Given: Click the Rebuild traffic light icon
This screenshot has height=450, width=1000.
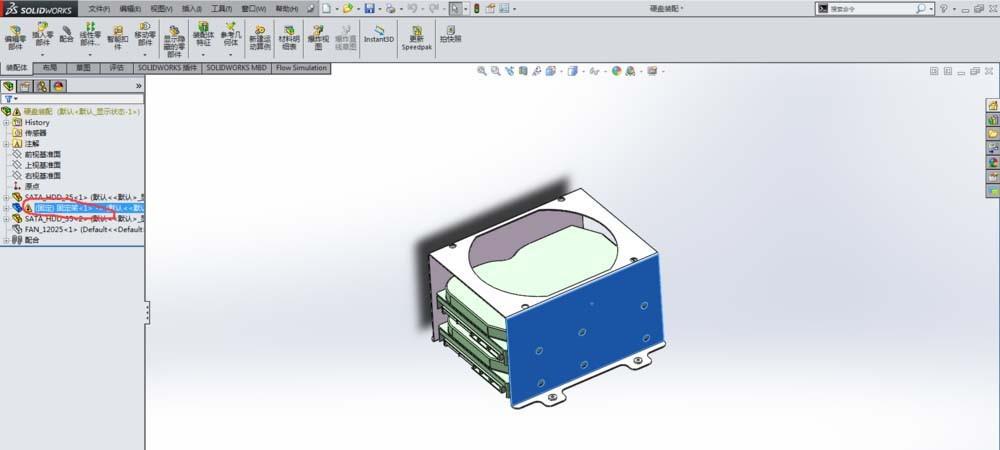Looking at the screenshot, I should (476, 9).
